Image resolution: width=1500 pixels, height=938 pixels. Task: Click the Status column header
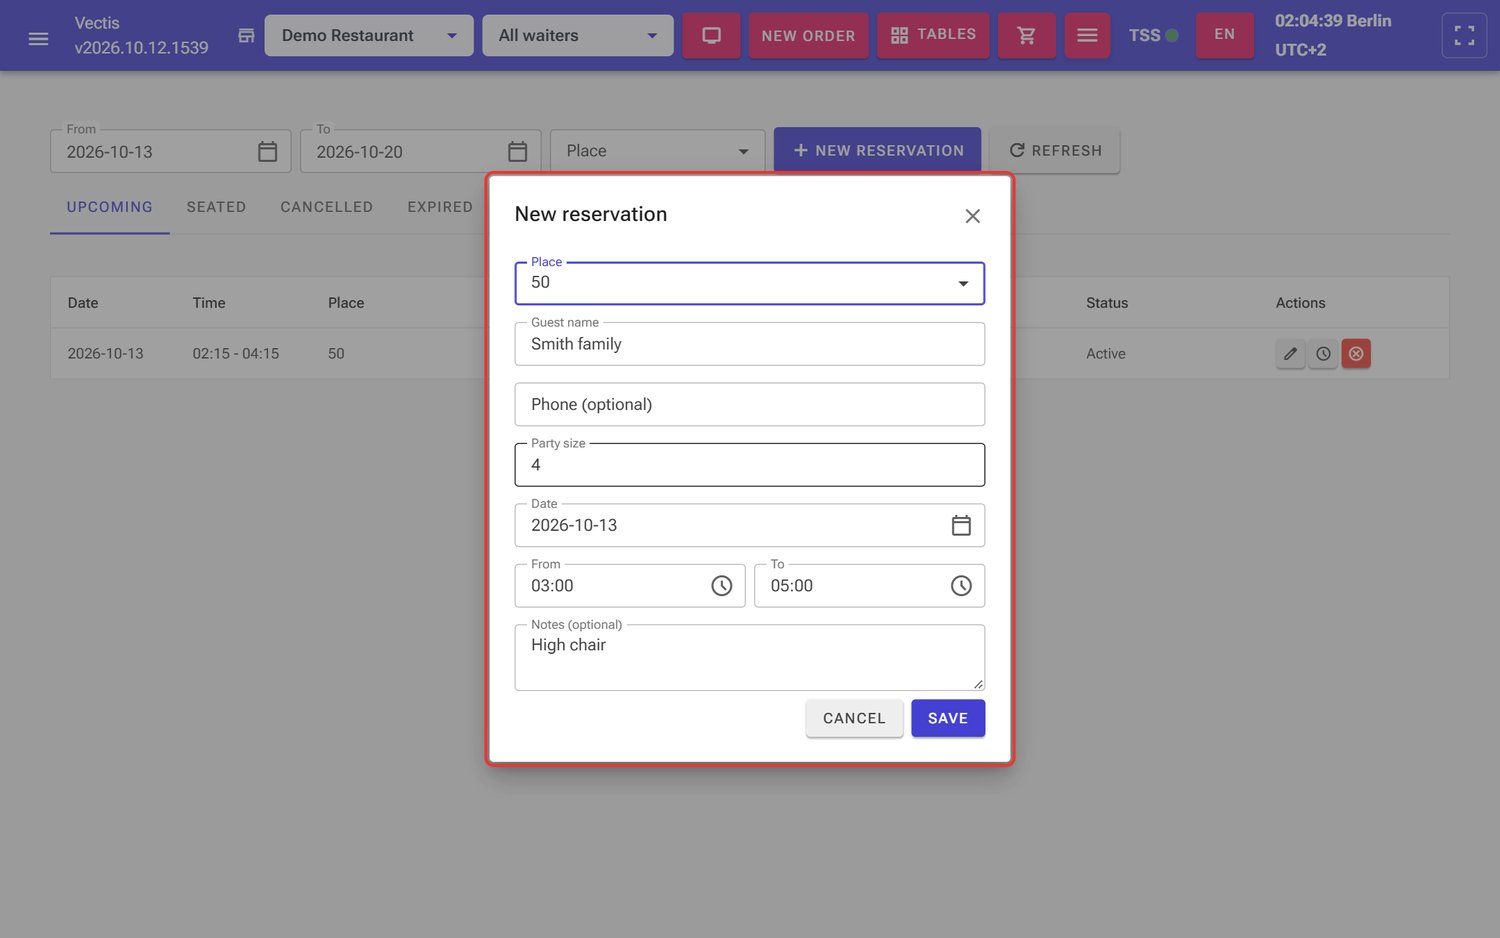(x=1107, y=303)
